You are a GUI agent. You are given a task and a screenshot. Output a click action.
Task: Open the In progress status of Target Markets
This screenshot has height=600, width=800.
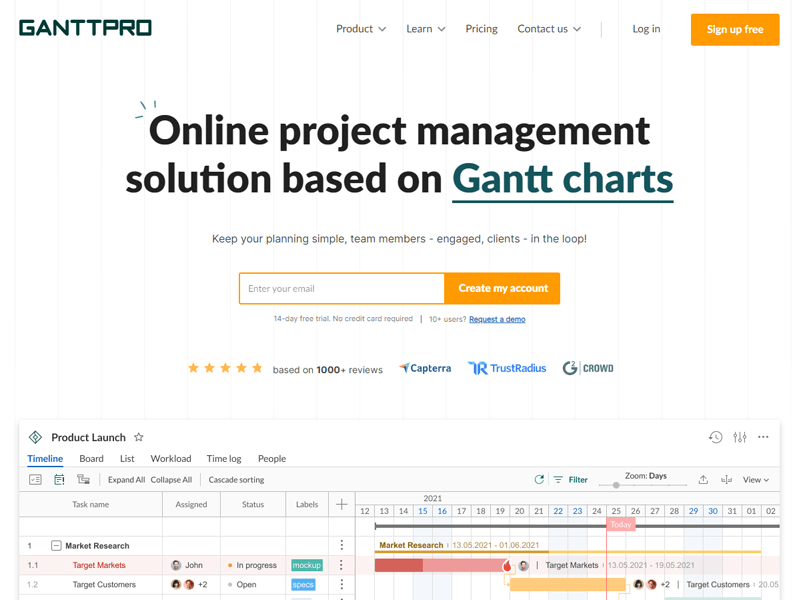click(252, 565)
